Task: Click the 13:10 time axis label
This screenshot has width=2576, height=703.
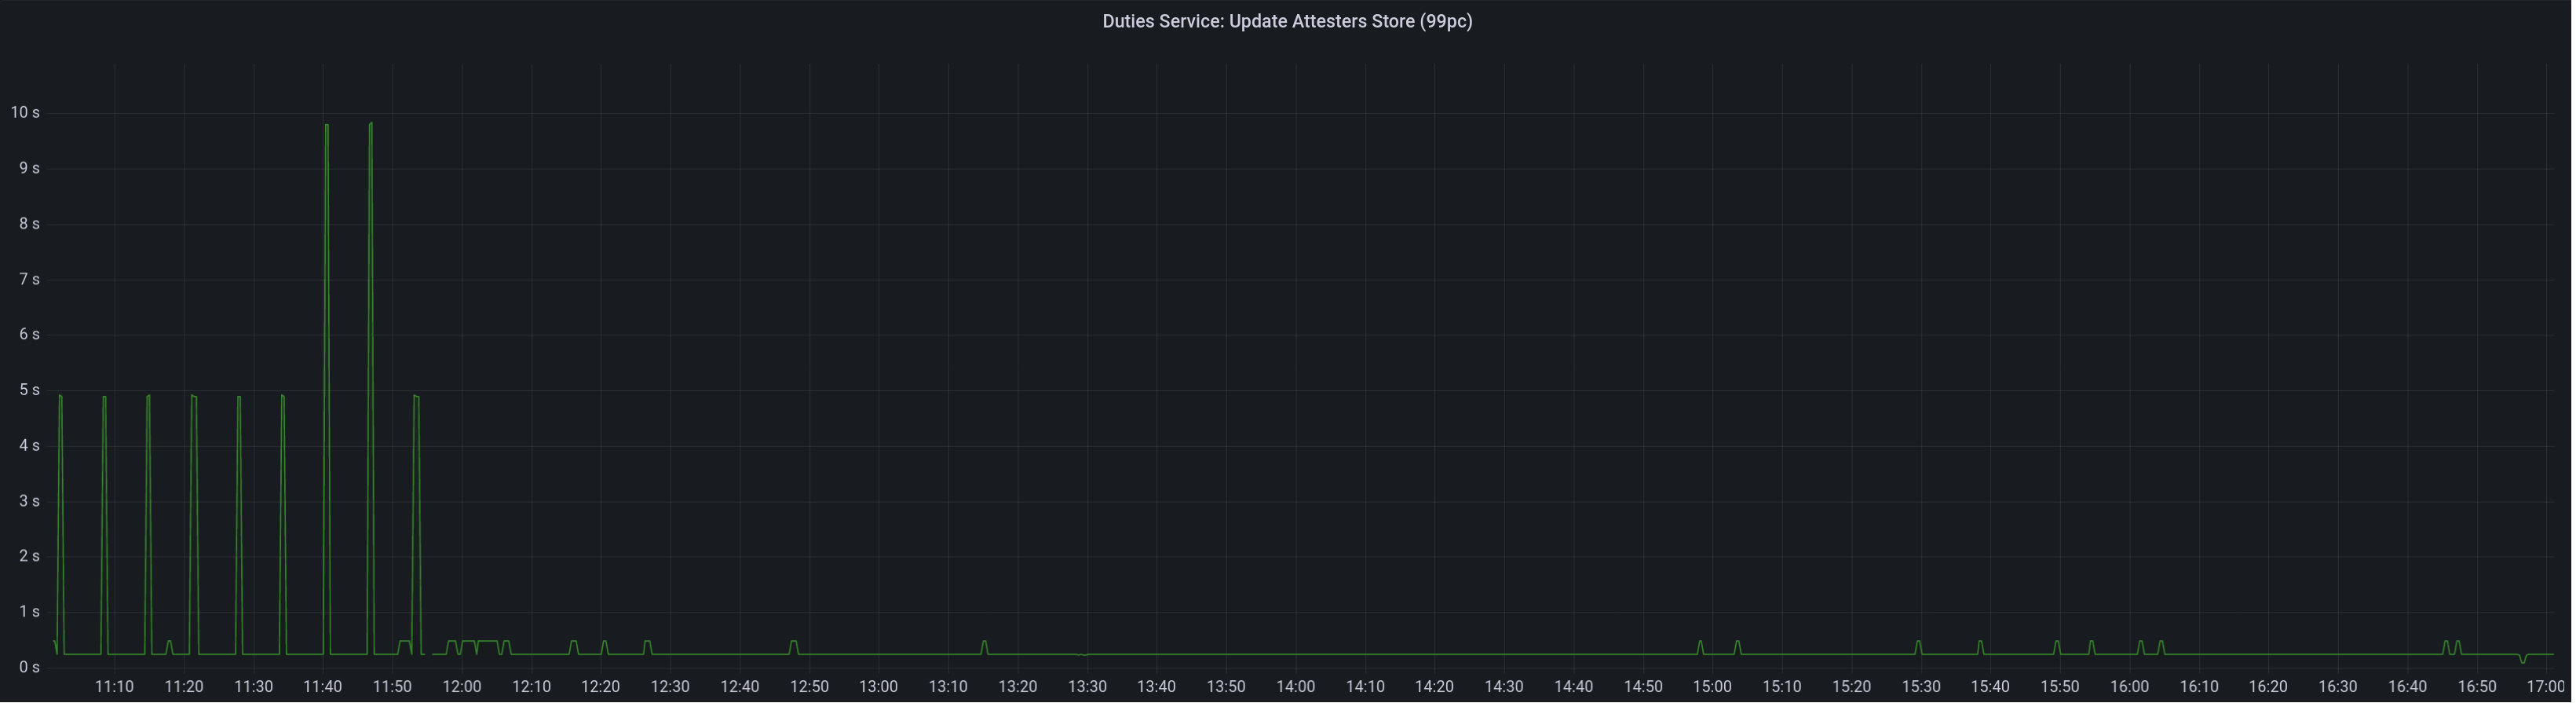Action: pos(948,687)
